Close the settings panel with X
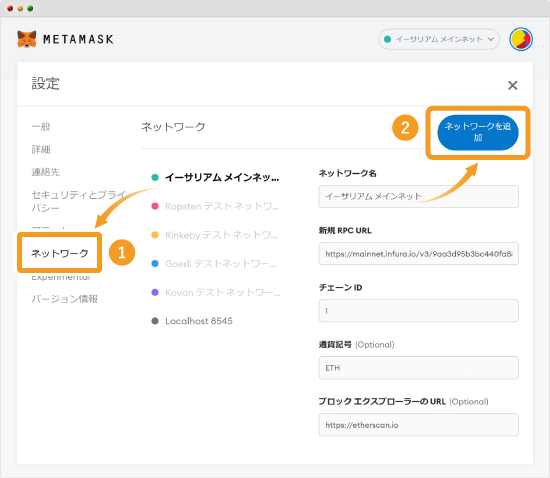Screen dimensions: 550x478 coord(512,85)
